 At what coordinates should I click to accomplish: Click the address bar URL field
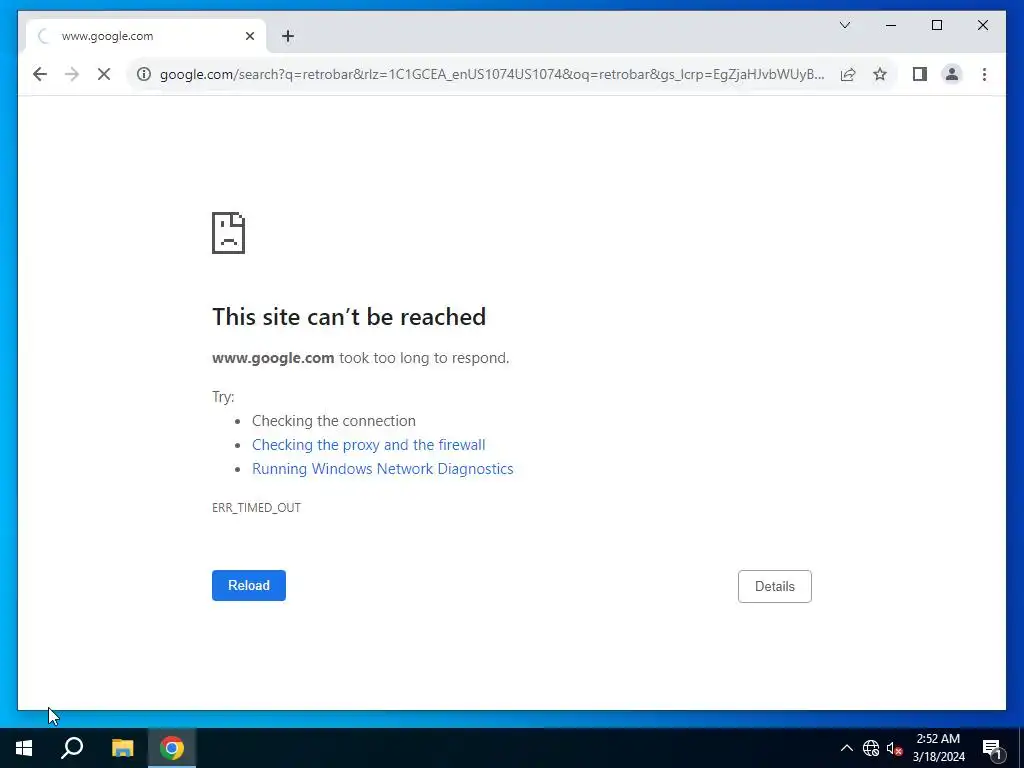click(492, 74)
